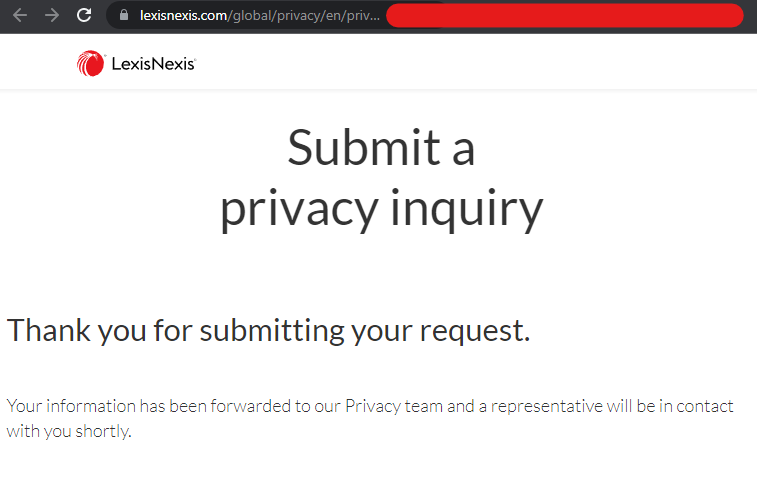Open the LexisNexis wordmark link

(154, 64)
